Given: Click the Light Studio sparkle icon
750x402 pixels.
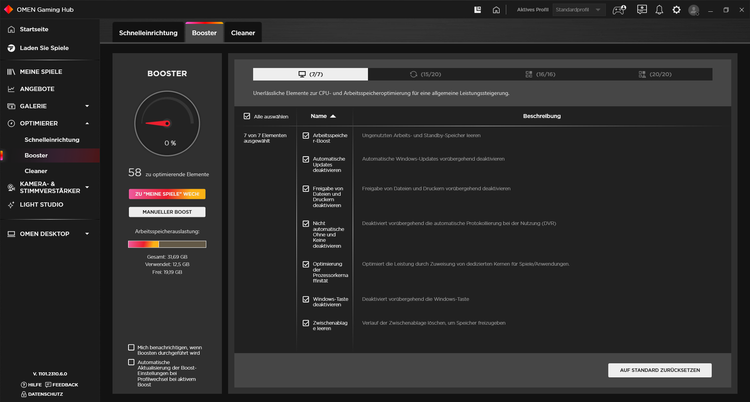Looking at the screenshot, I should coord(11,205).
